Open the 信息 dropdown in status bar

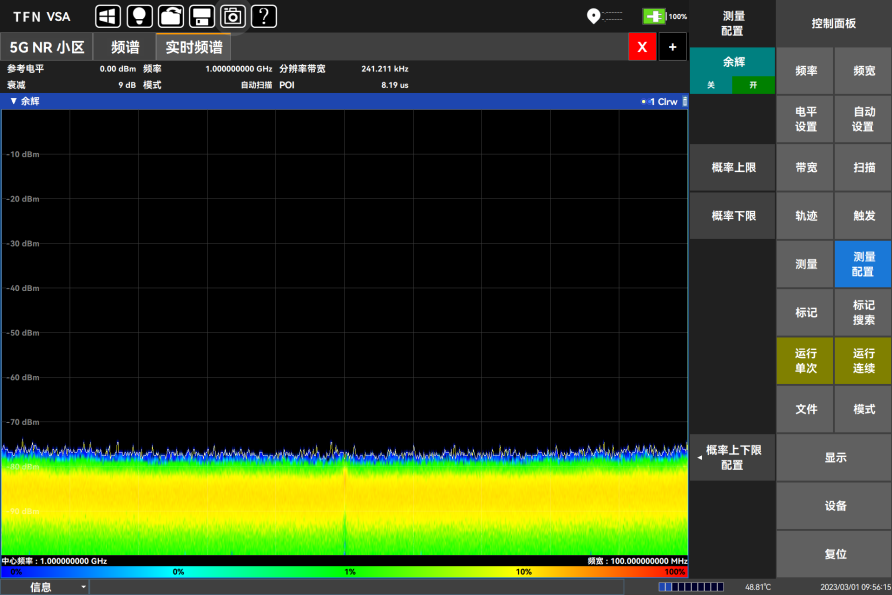click(x=45, y=587)
